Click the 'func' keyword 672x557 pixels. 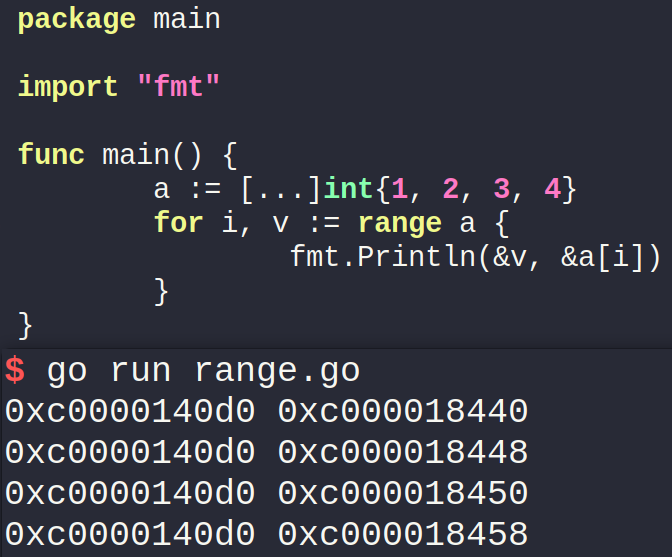tap(51, 154)
